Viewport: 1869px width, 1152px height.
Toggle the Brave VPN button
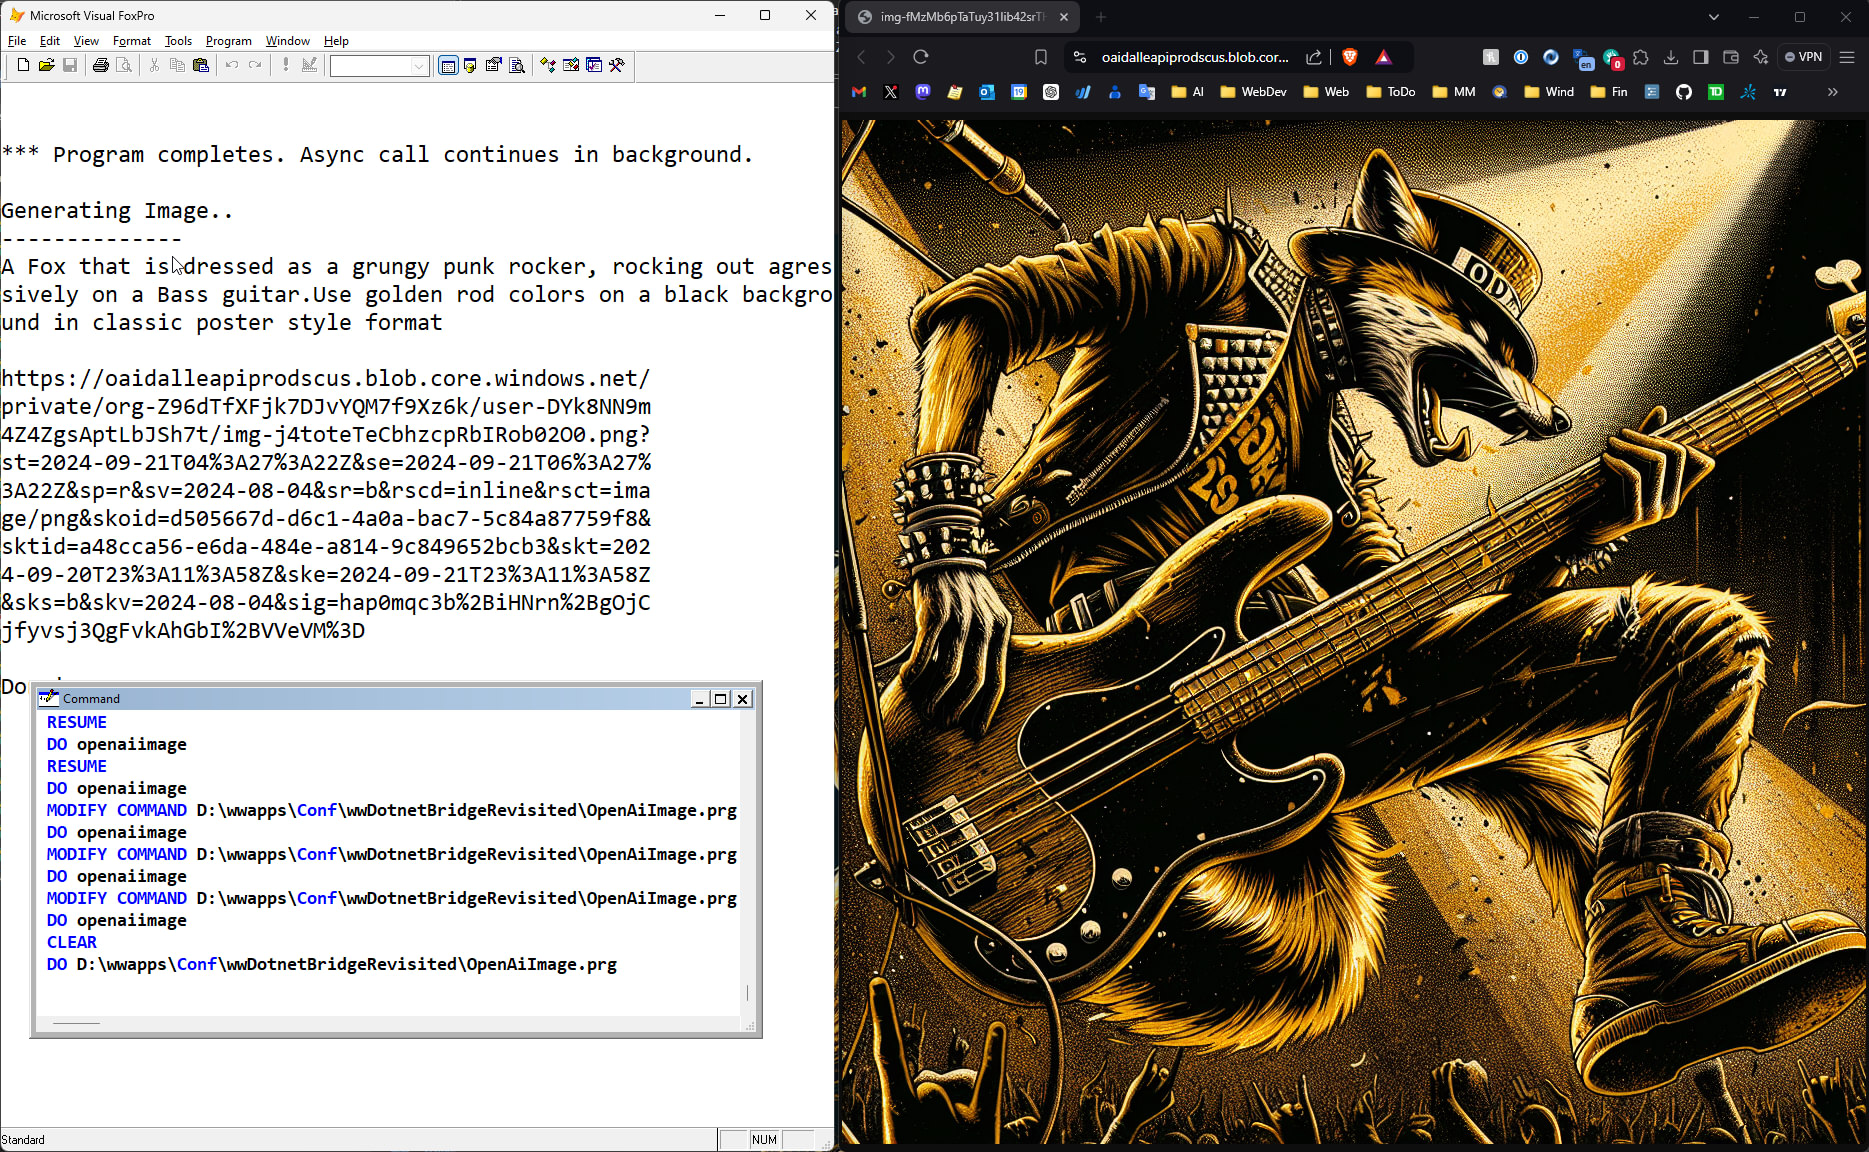click(x=1804, y=57)
